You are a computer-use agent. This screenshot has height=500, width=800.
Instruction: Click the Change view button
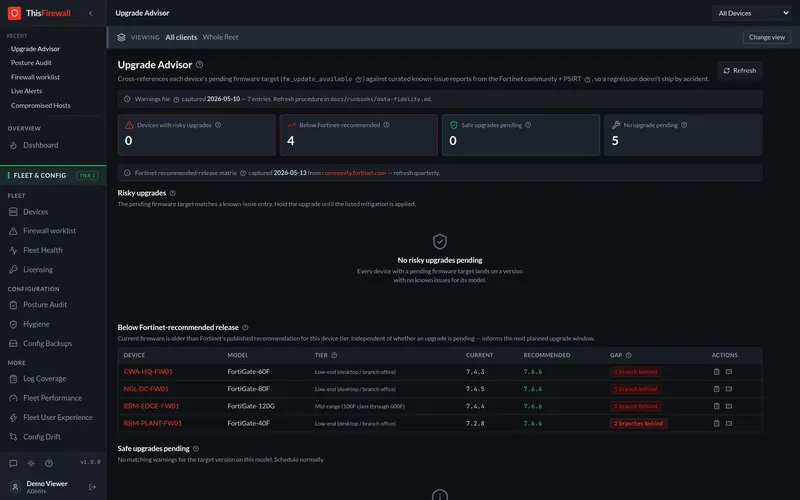click(766, 37)
